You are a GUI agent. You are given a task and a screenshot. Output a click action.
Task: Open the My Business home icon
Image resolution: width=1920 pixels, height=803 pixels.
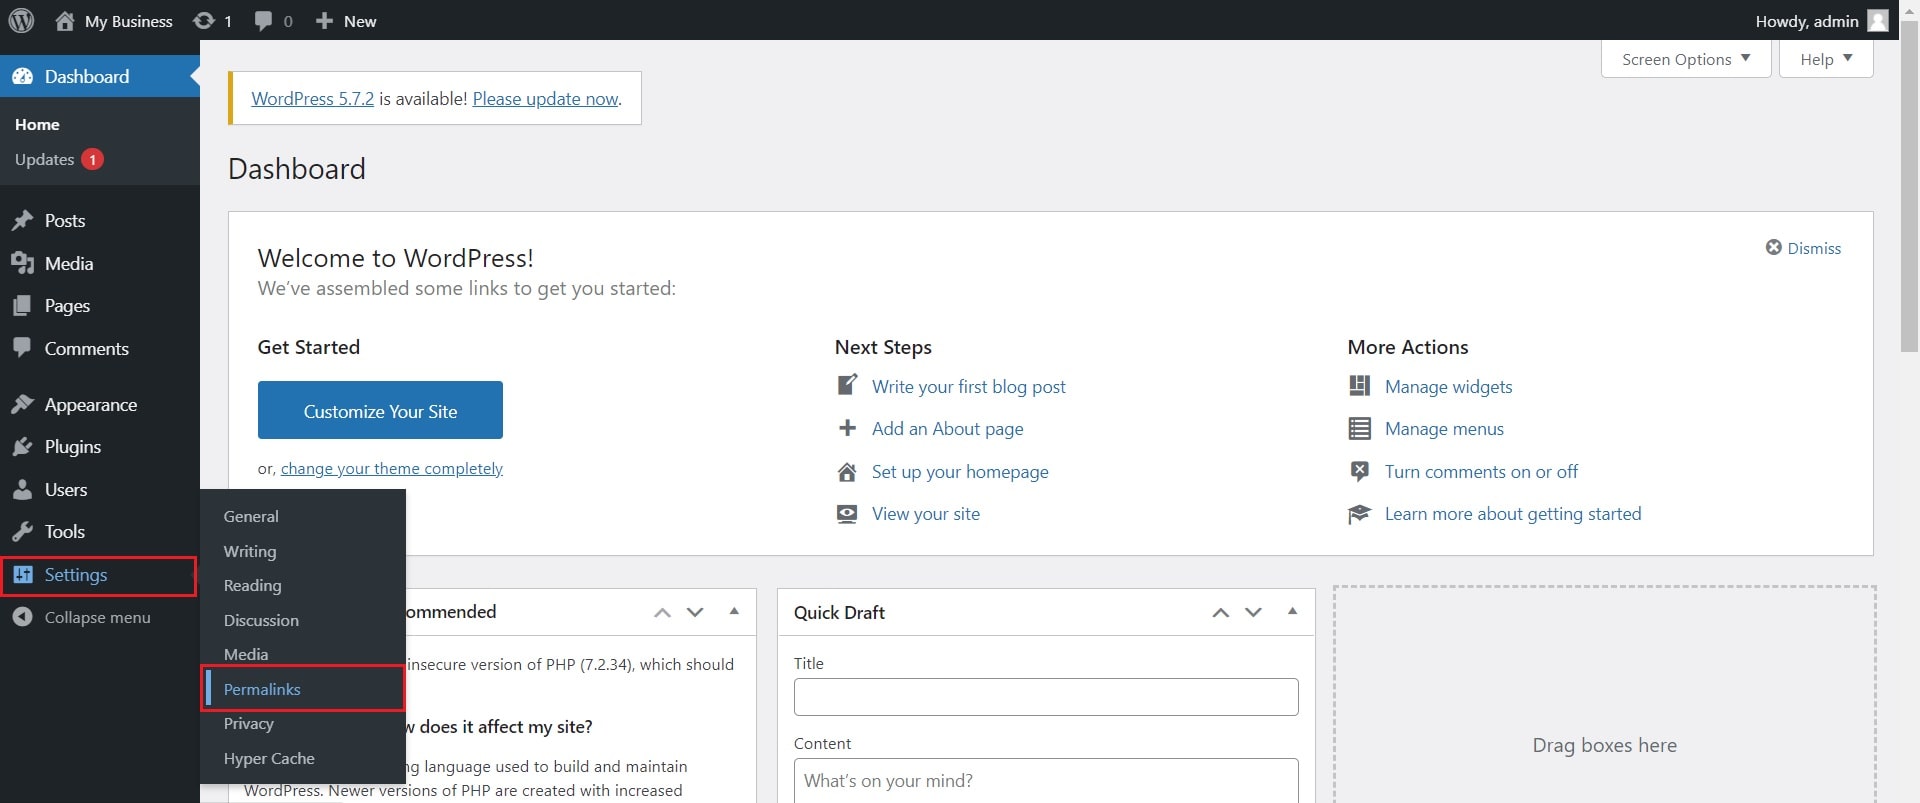(65, 20)
